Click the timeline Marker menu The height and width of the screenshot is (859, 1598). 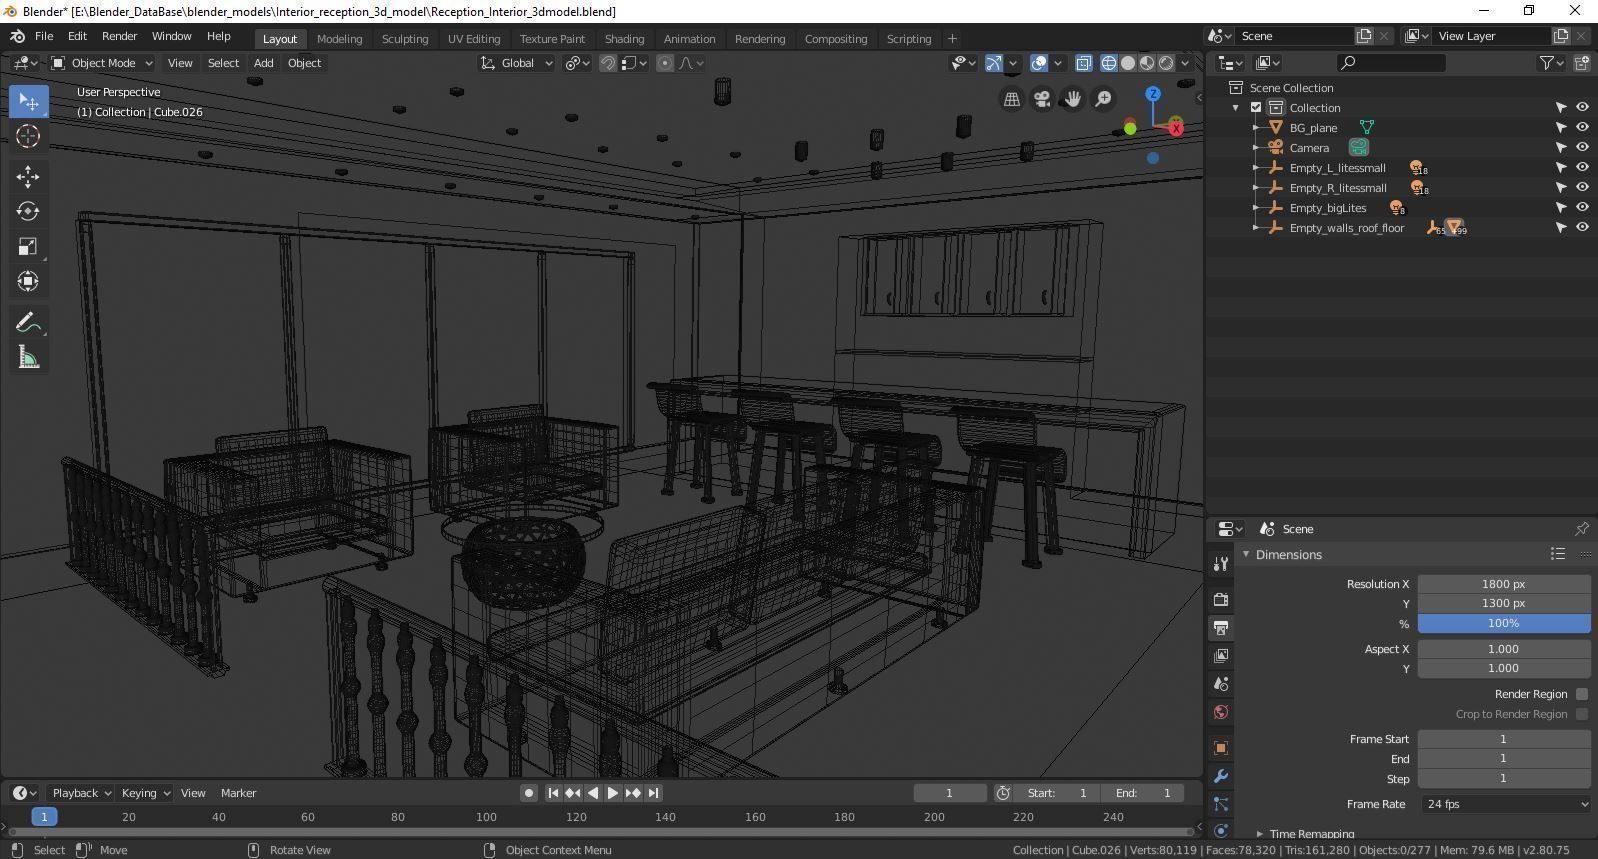pos(238,793)
